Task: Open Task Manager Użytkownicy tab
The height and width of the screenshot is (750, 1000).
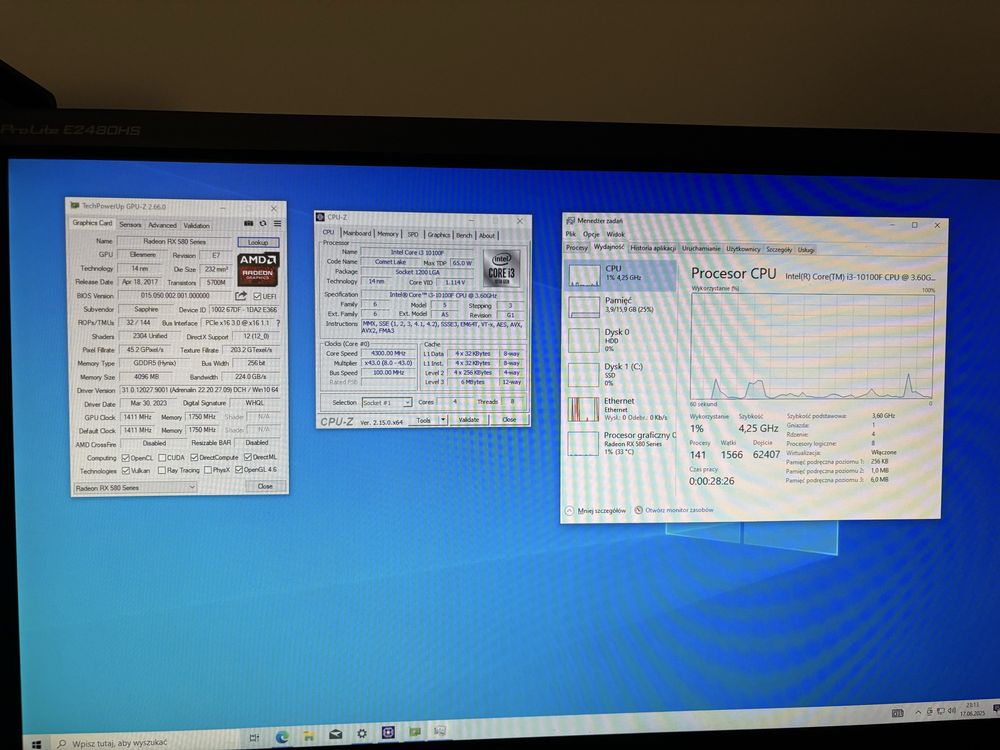Action: (743, 249)
